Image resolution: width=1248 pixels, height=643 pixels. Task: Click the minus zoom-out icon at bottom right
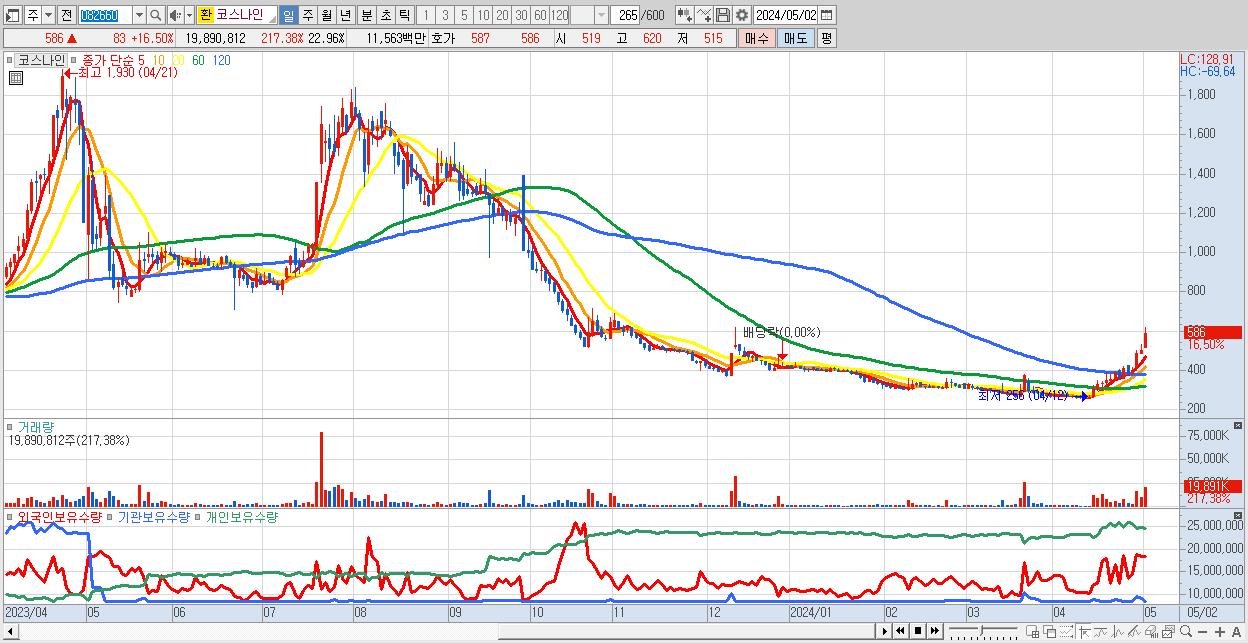(x=1203, y=632)
